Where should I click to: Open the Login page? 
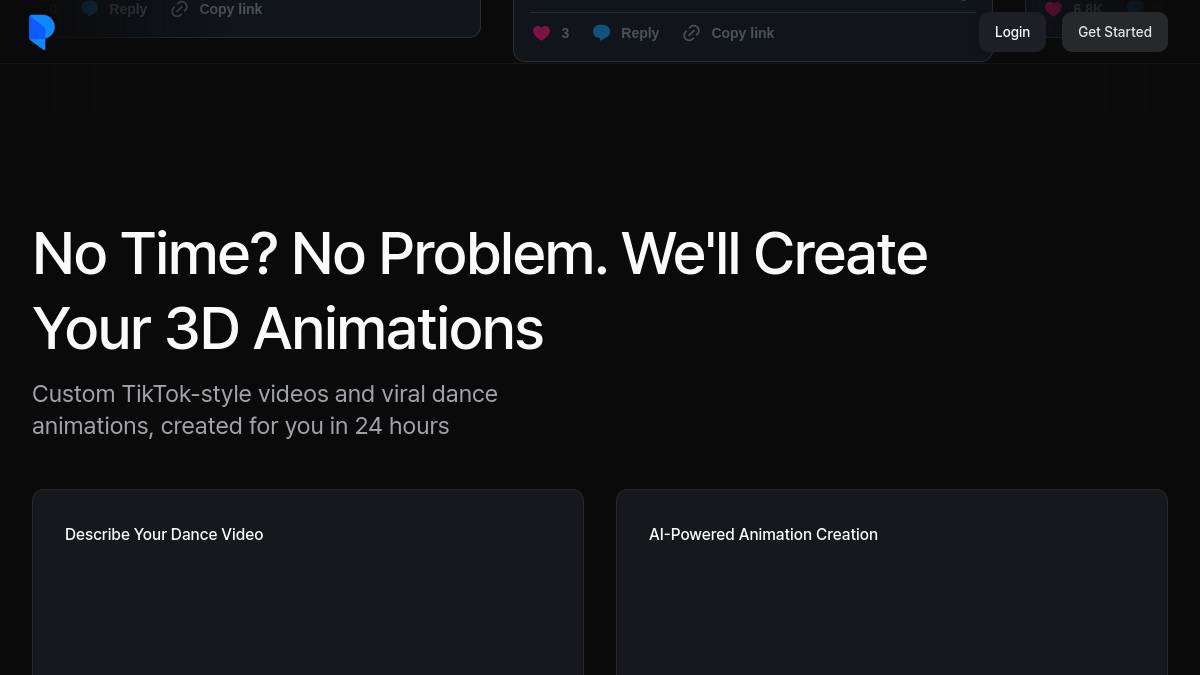click(x=1012, y=32)
